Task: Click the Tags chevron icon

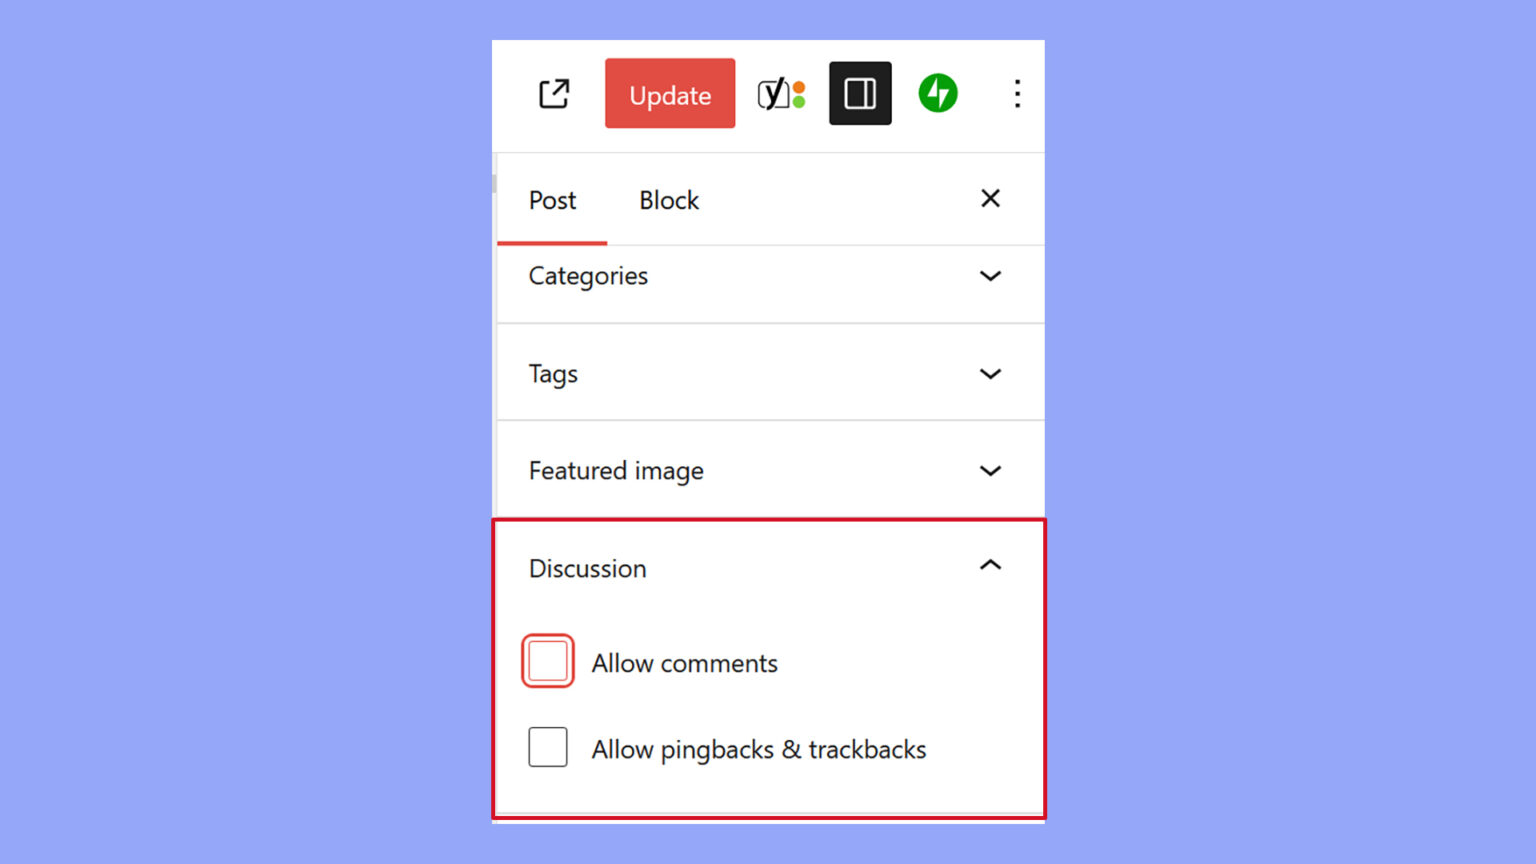Action: pyautogui.click(x=990, y=374)
